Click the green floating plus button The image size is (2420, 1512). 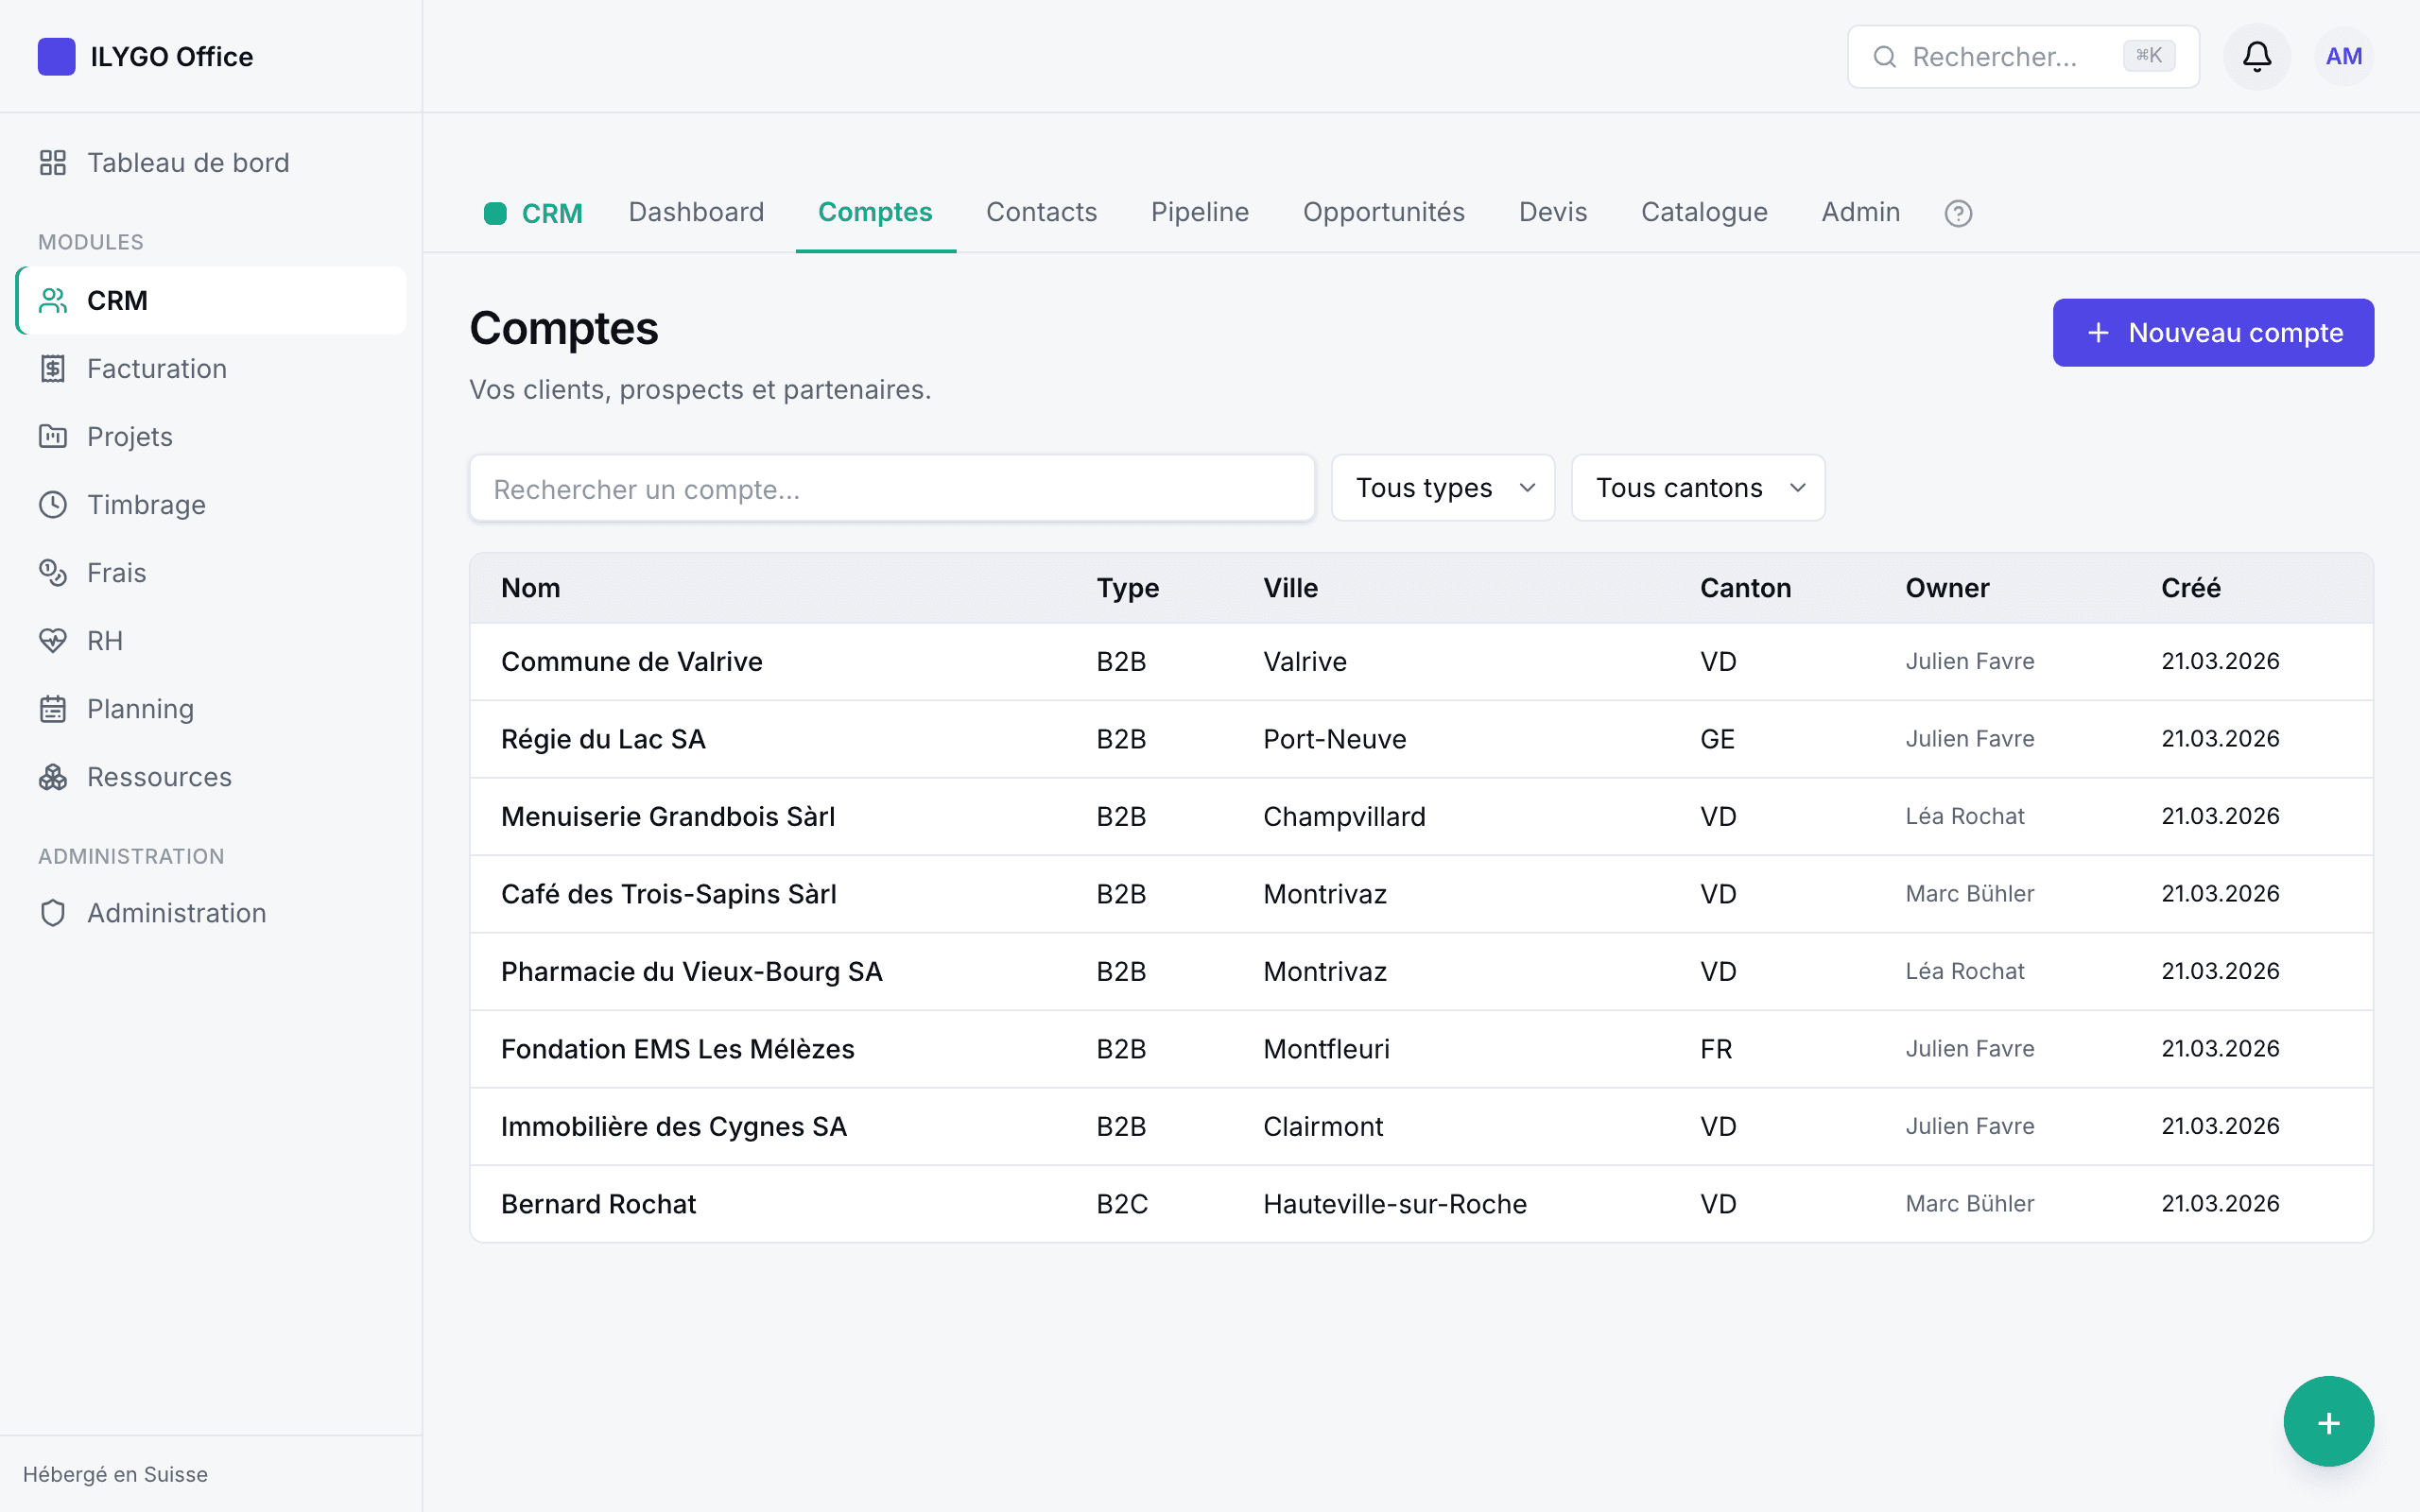(x=2328, y=1421)
